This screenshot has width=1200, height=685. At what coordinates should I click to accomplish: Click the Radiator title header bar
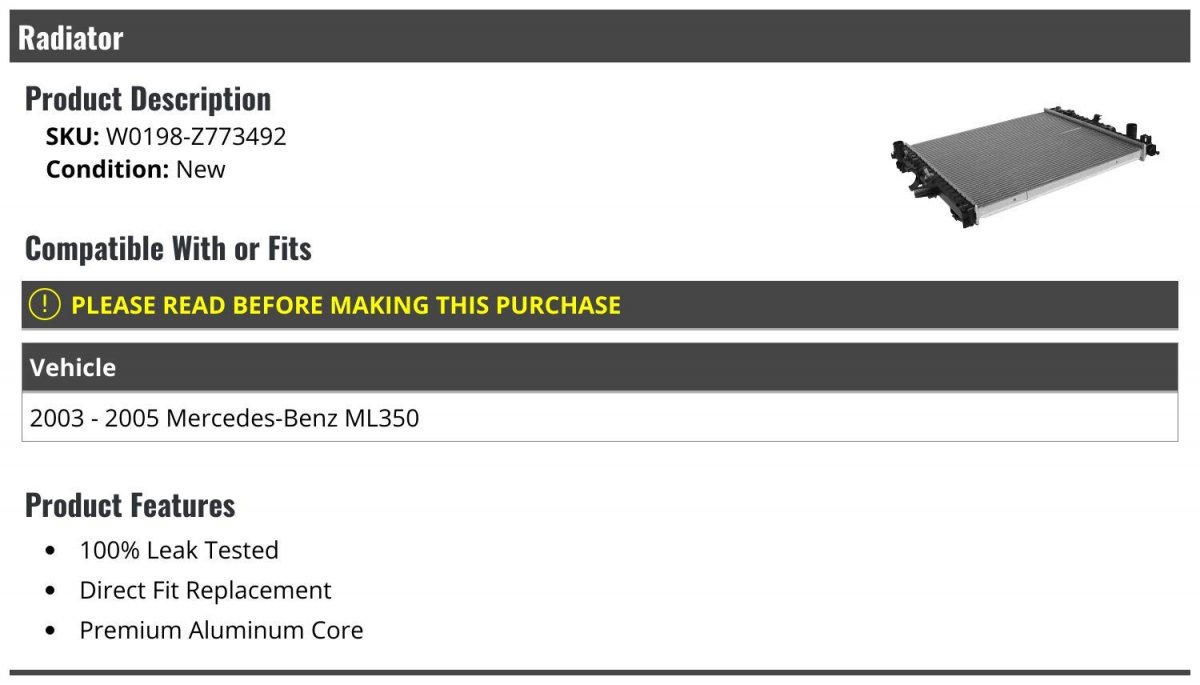click(x=600, y=37)
